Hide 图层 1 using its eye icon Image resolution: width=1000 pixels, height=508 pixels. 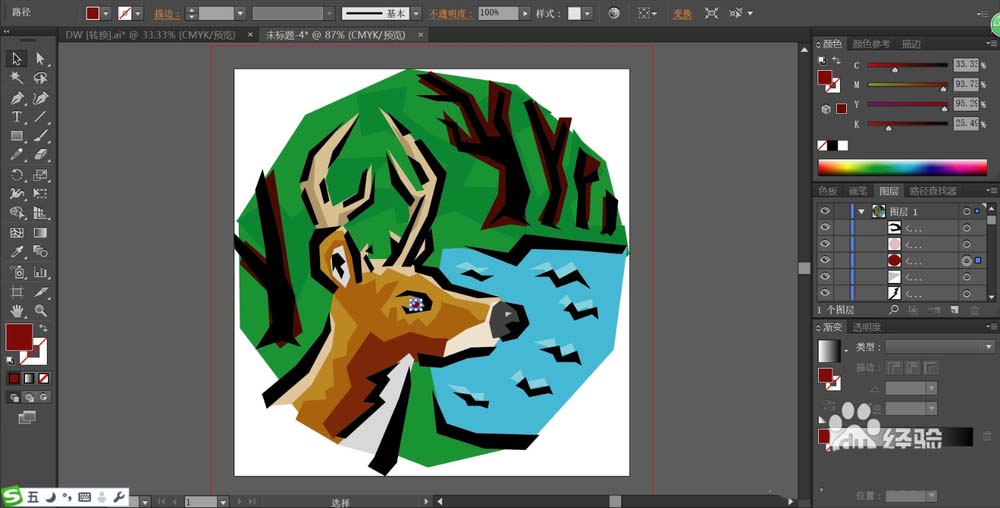(825, 211)
